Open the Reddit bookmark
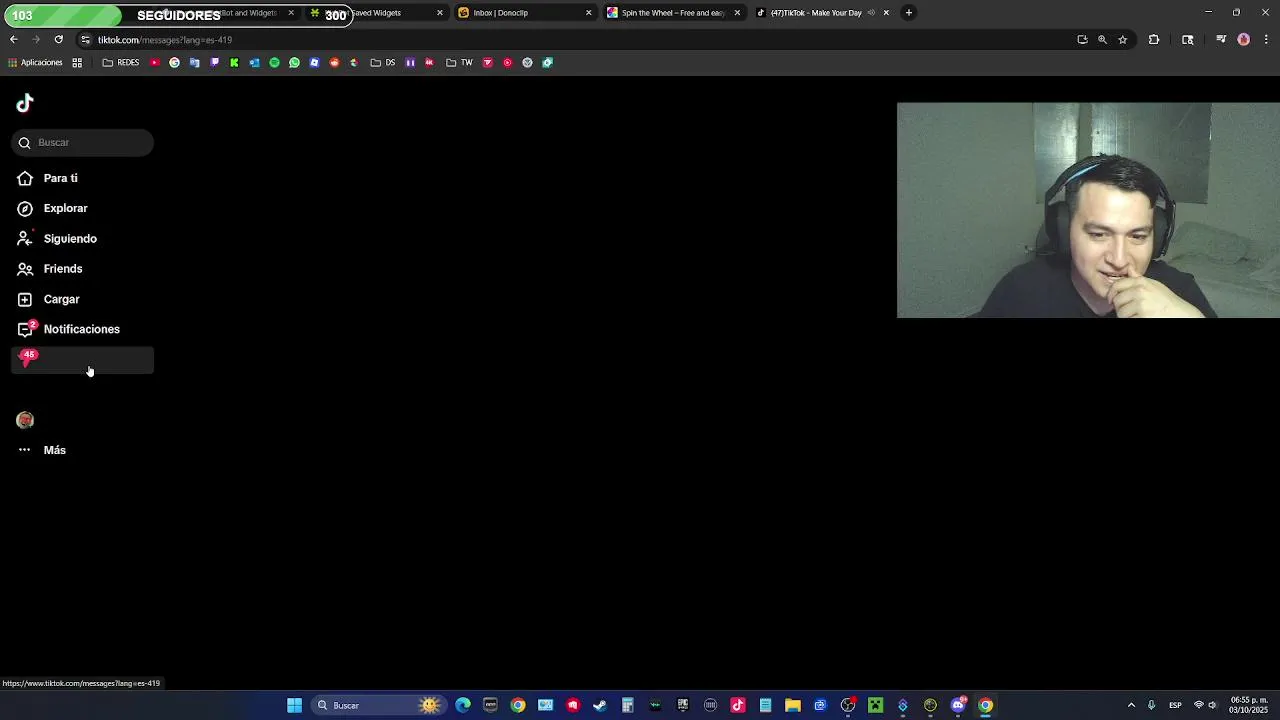 335,63
